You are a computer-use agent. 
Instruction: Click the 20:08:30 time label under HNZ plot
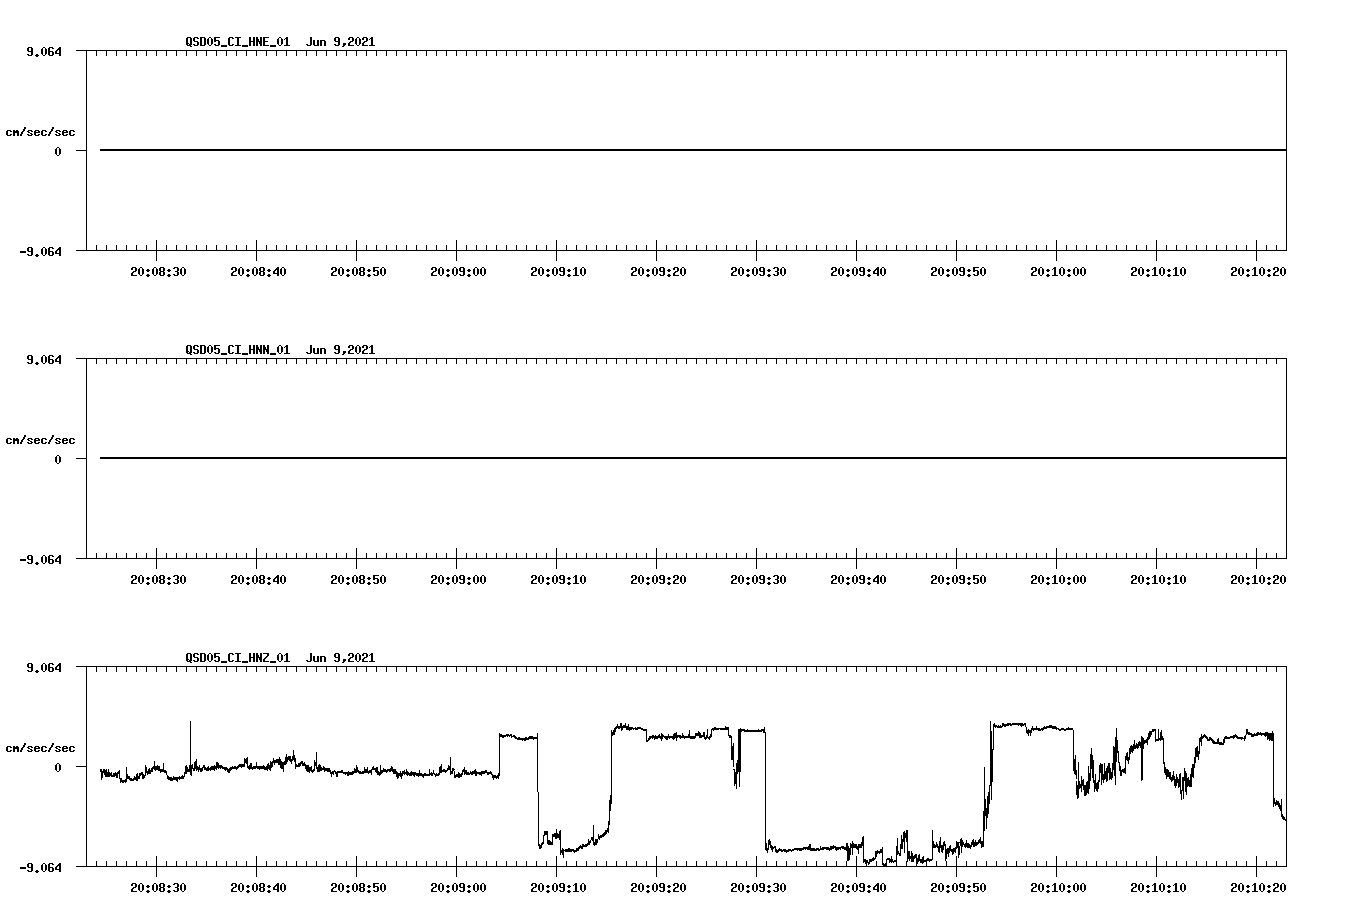(158, 888)
